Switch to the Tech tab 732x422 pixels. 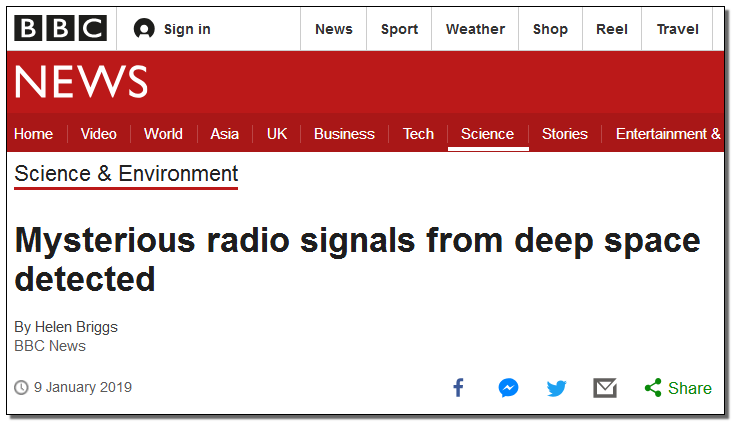[418, 134]
